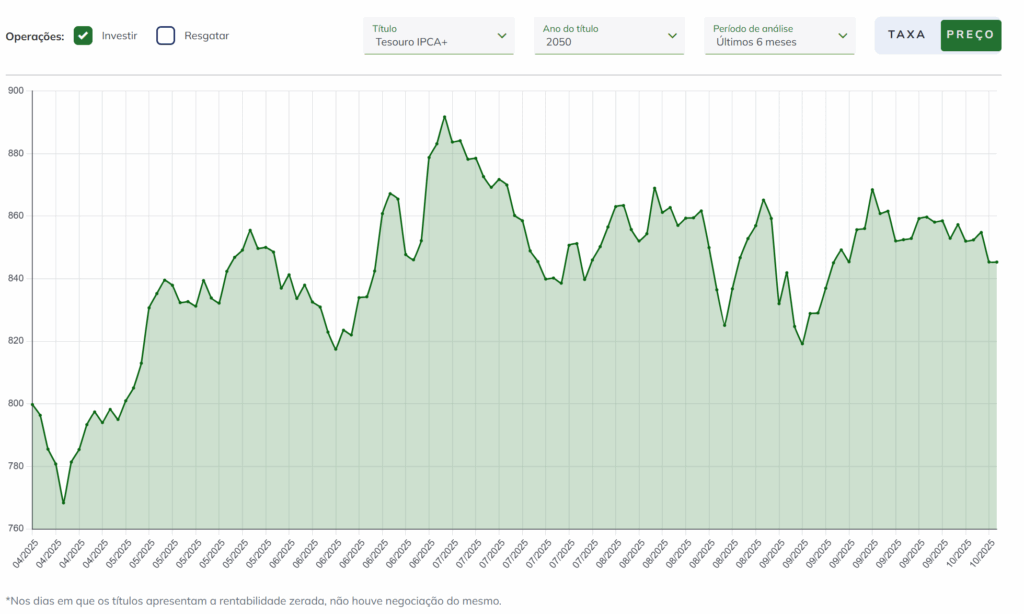Open the Ano do título dropdown
Screen dimensions: 1024x614
tap(609, 36)
